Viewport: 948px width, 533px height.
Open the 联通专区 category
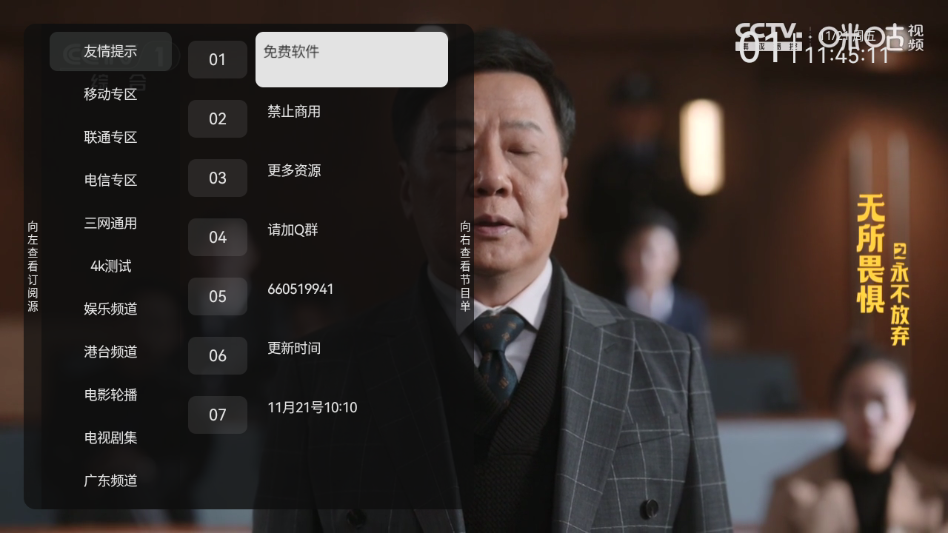(111, 137)
